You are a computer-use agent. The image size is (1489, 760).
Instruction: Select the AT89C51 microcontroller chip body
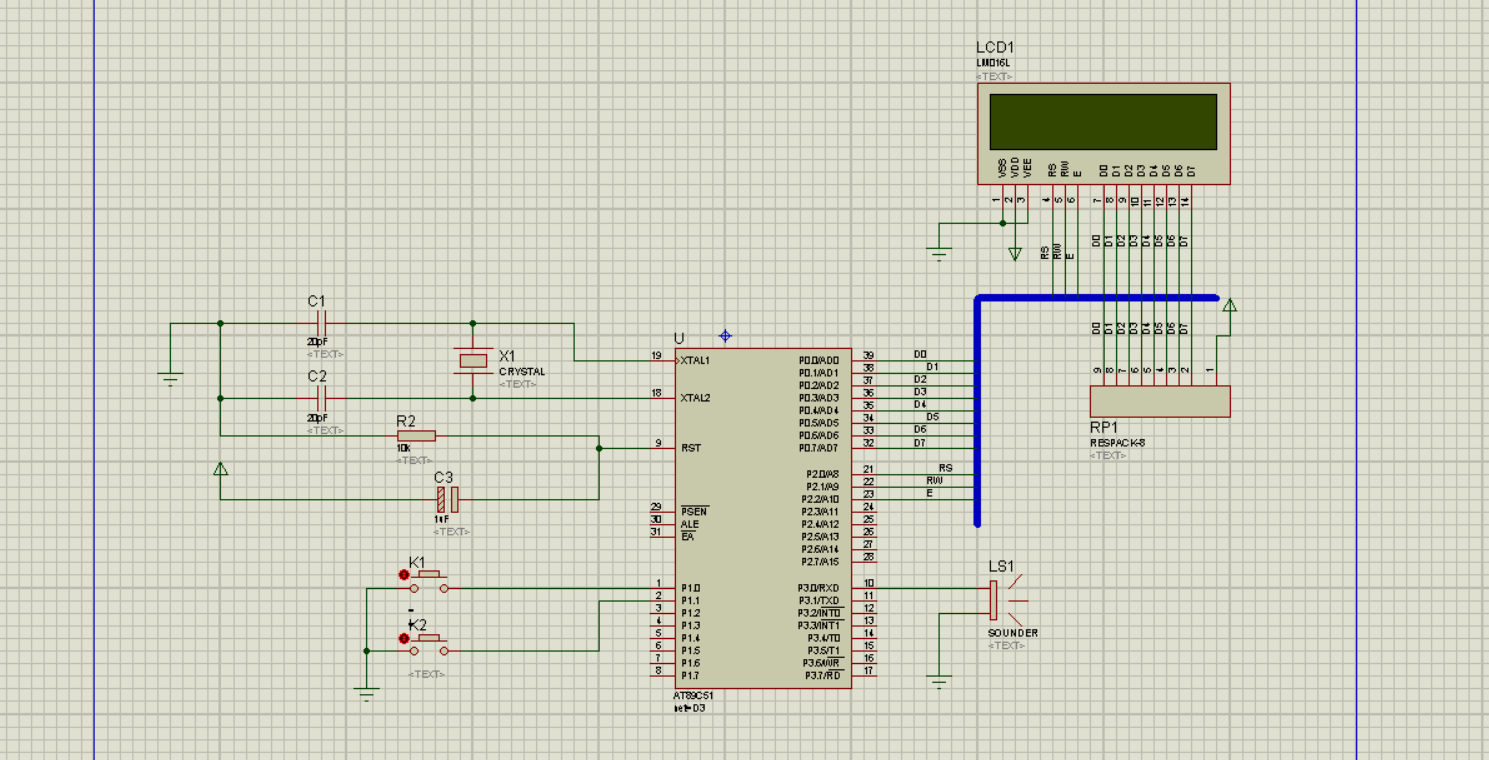(x=762, y=518)
